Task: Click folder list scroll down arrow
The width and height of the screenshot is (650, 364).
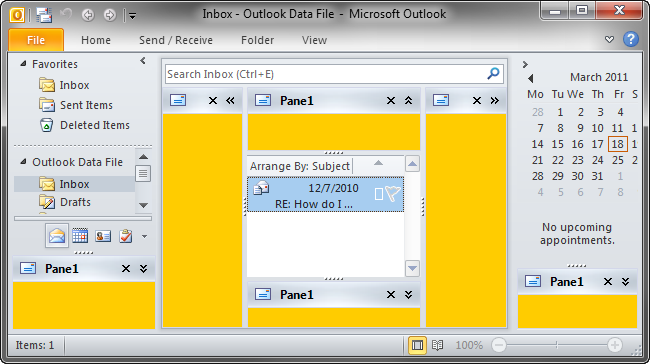Action: point(143,205)
